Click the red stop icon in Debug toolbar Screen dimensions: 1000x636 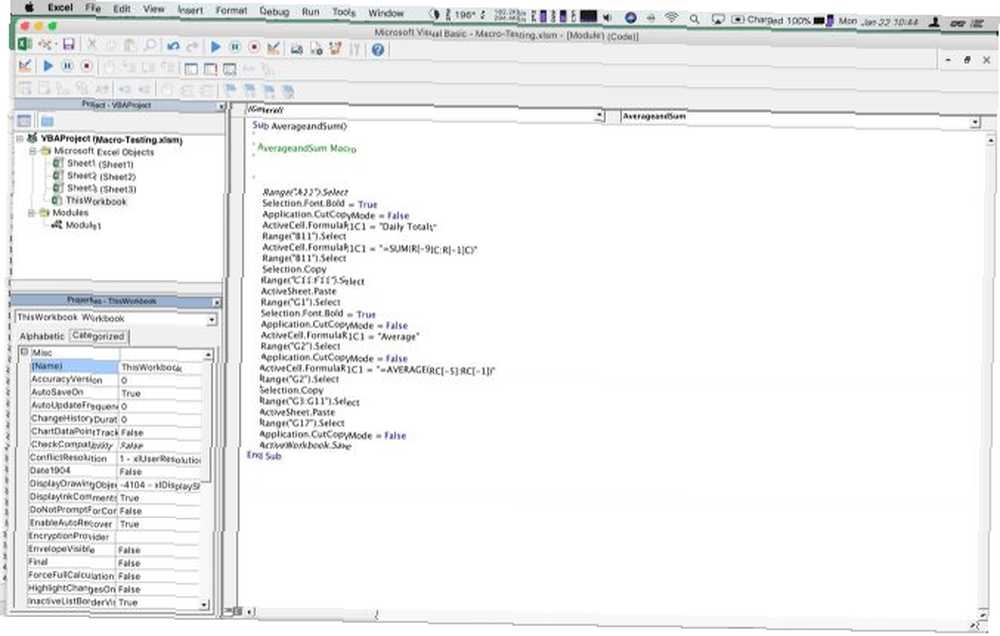pyautogui.click(x=87, y=66)
